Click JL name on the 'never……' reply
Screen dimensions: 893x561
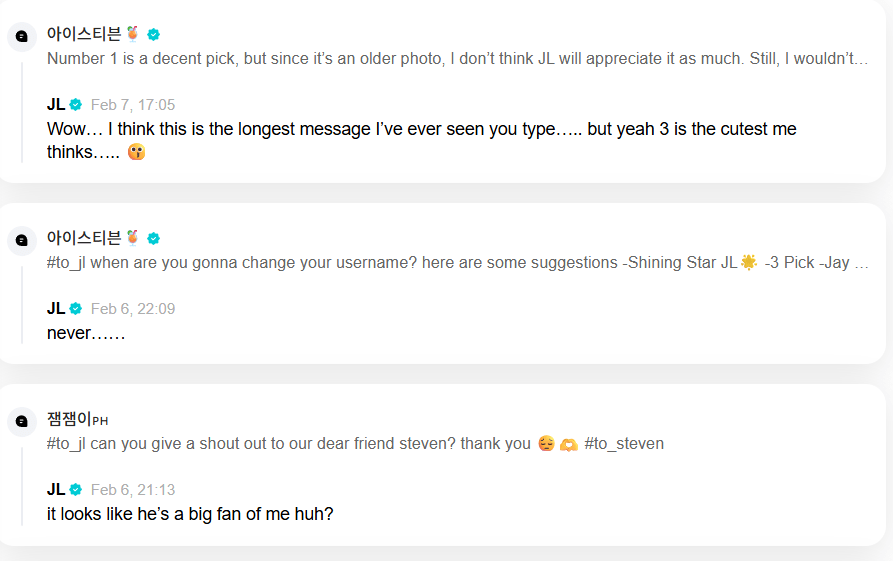pos(56,308)
